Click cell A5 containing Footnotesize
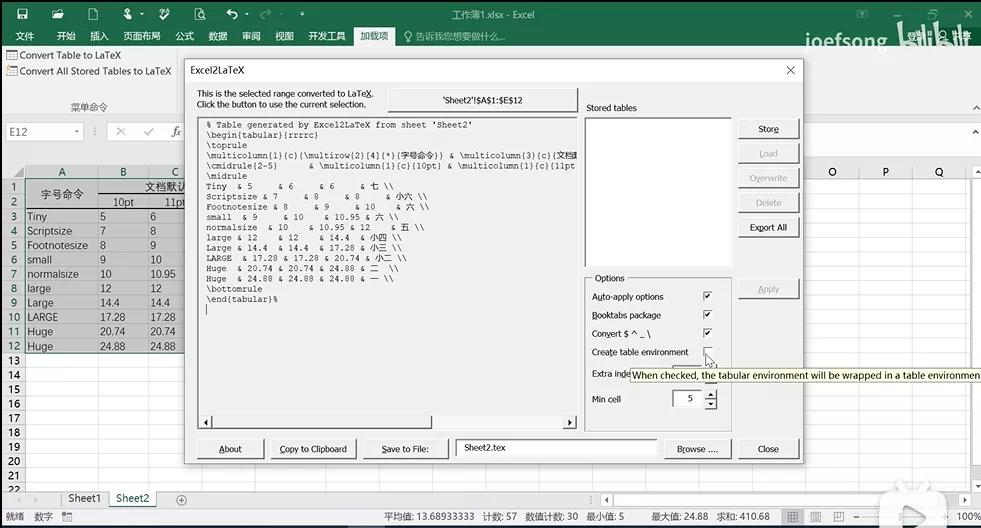The height and width of the screenshot is (528, 981). 62,245
